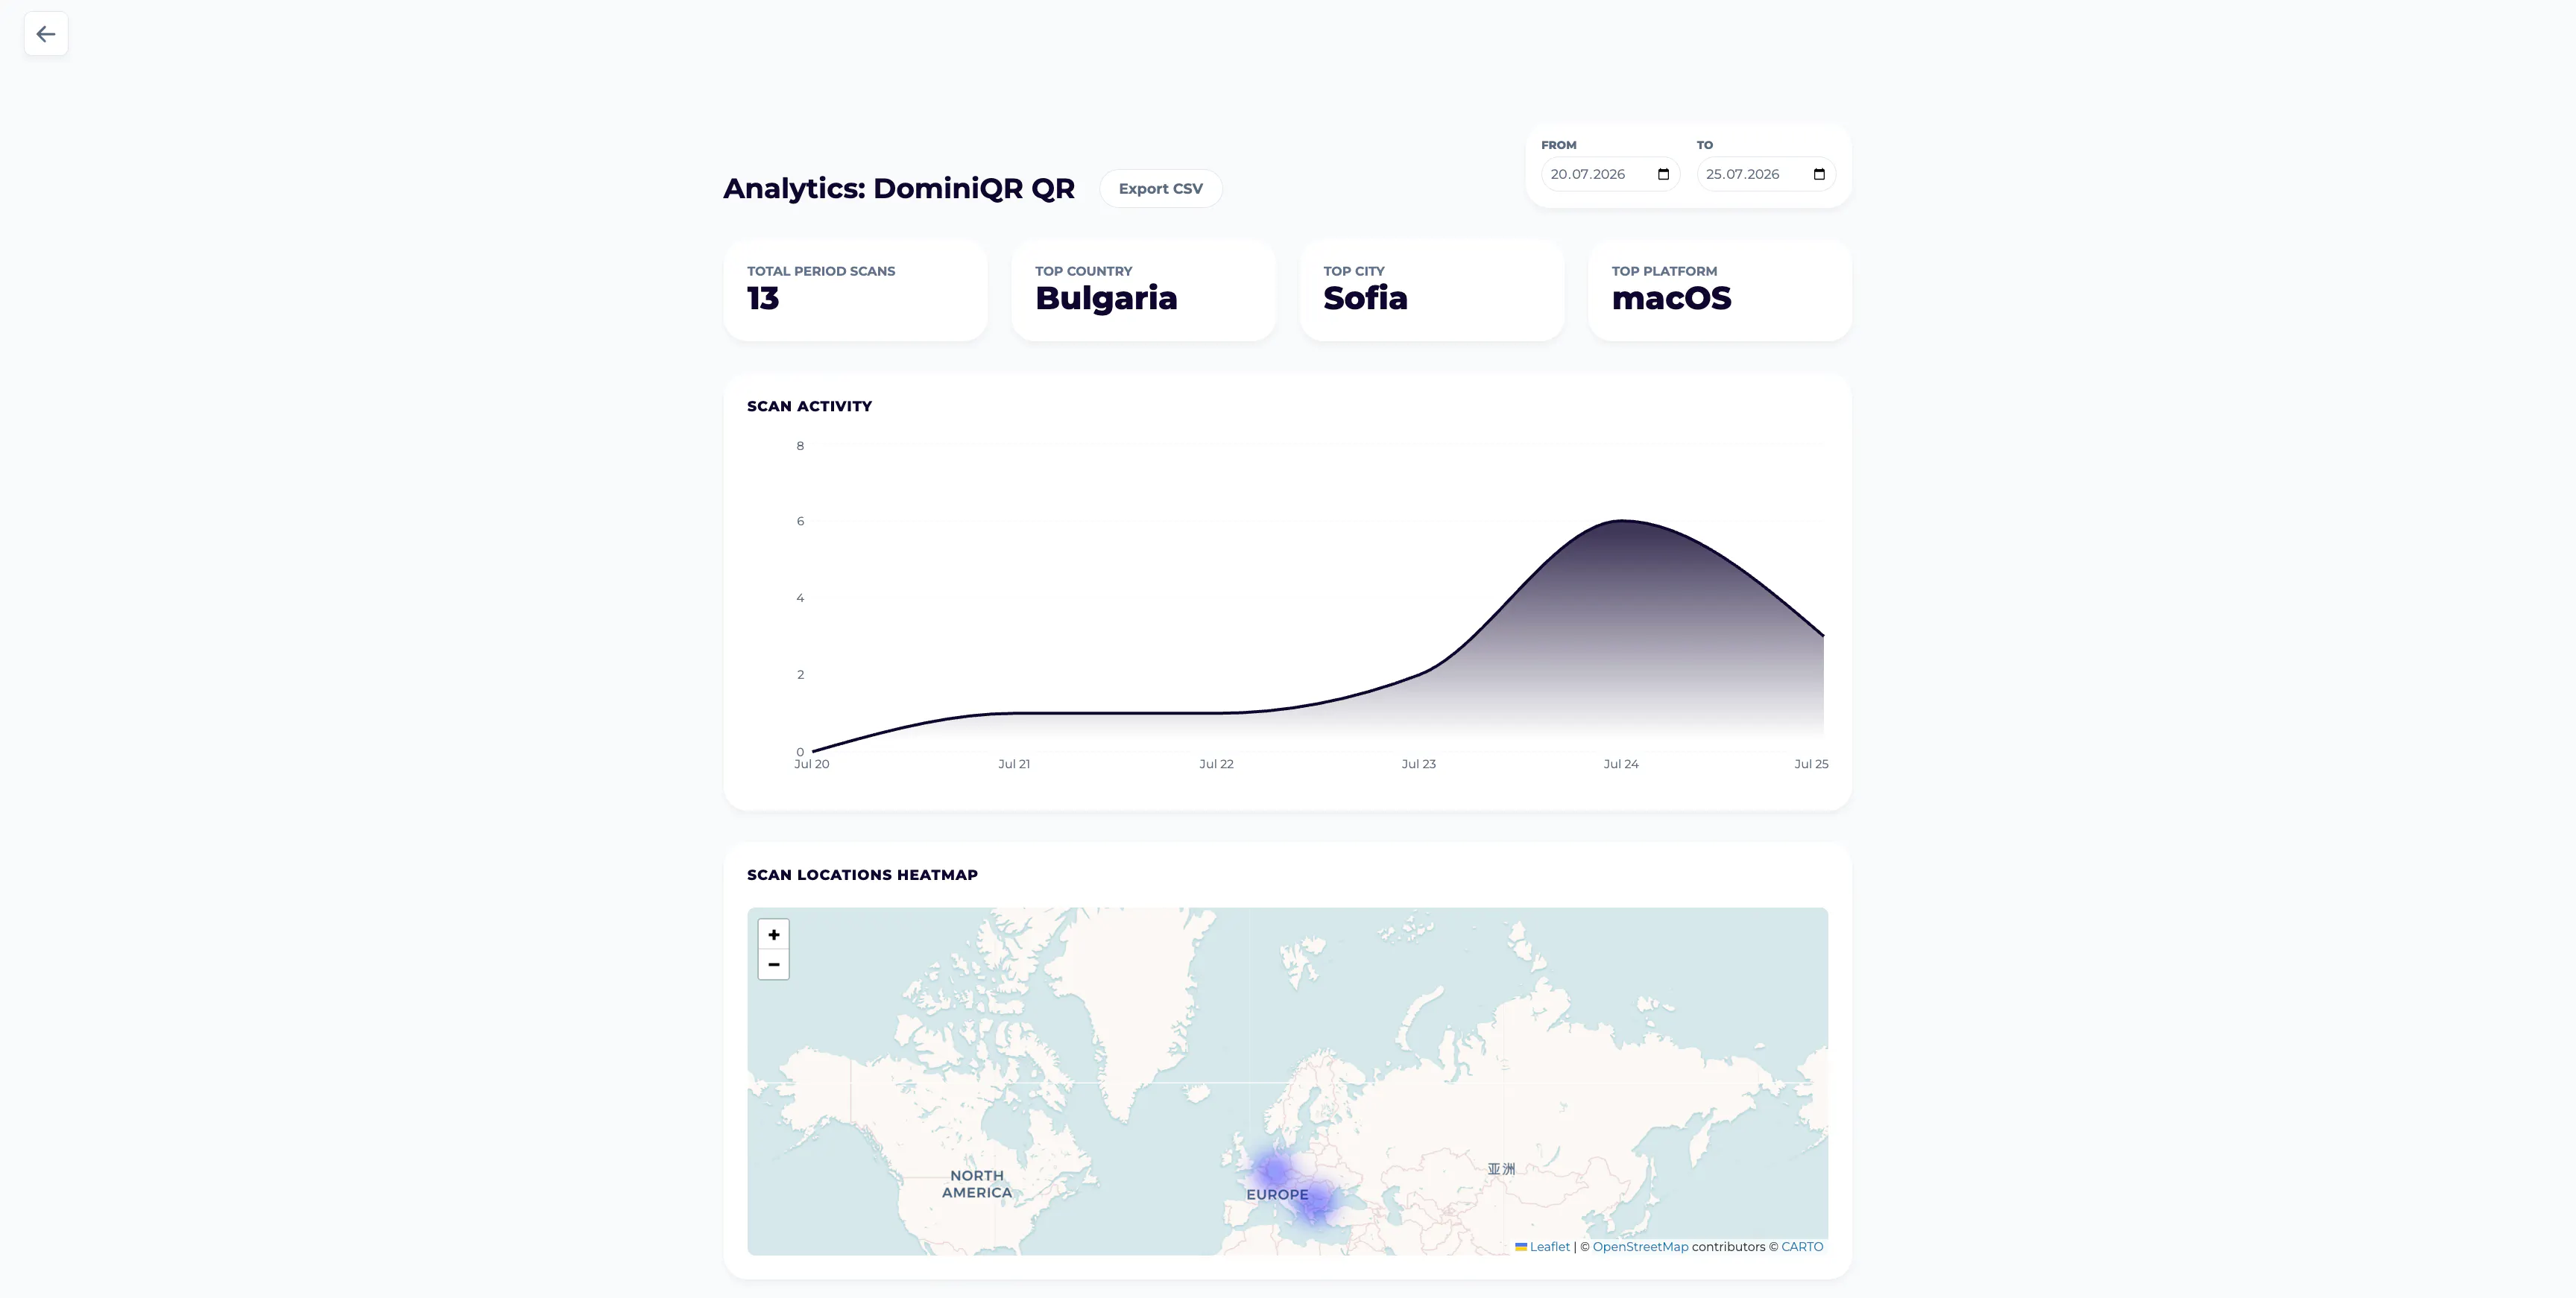2576x1298 pixels.
Task: Click the TOP CITY card label
Action: tap(1354, 271)
